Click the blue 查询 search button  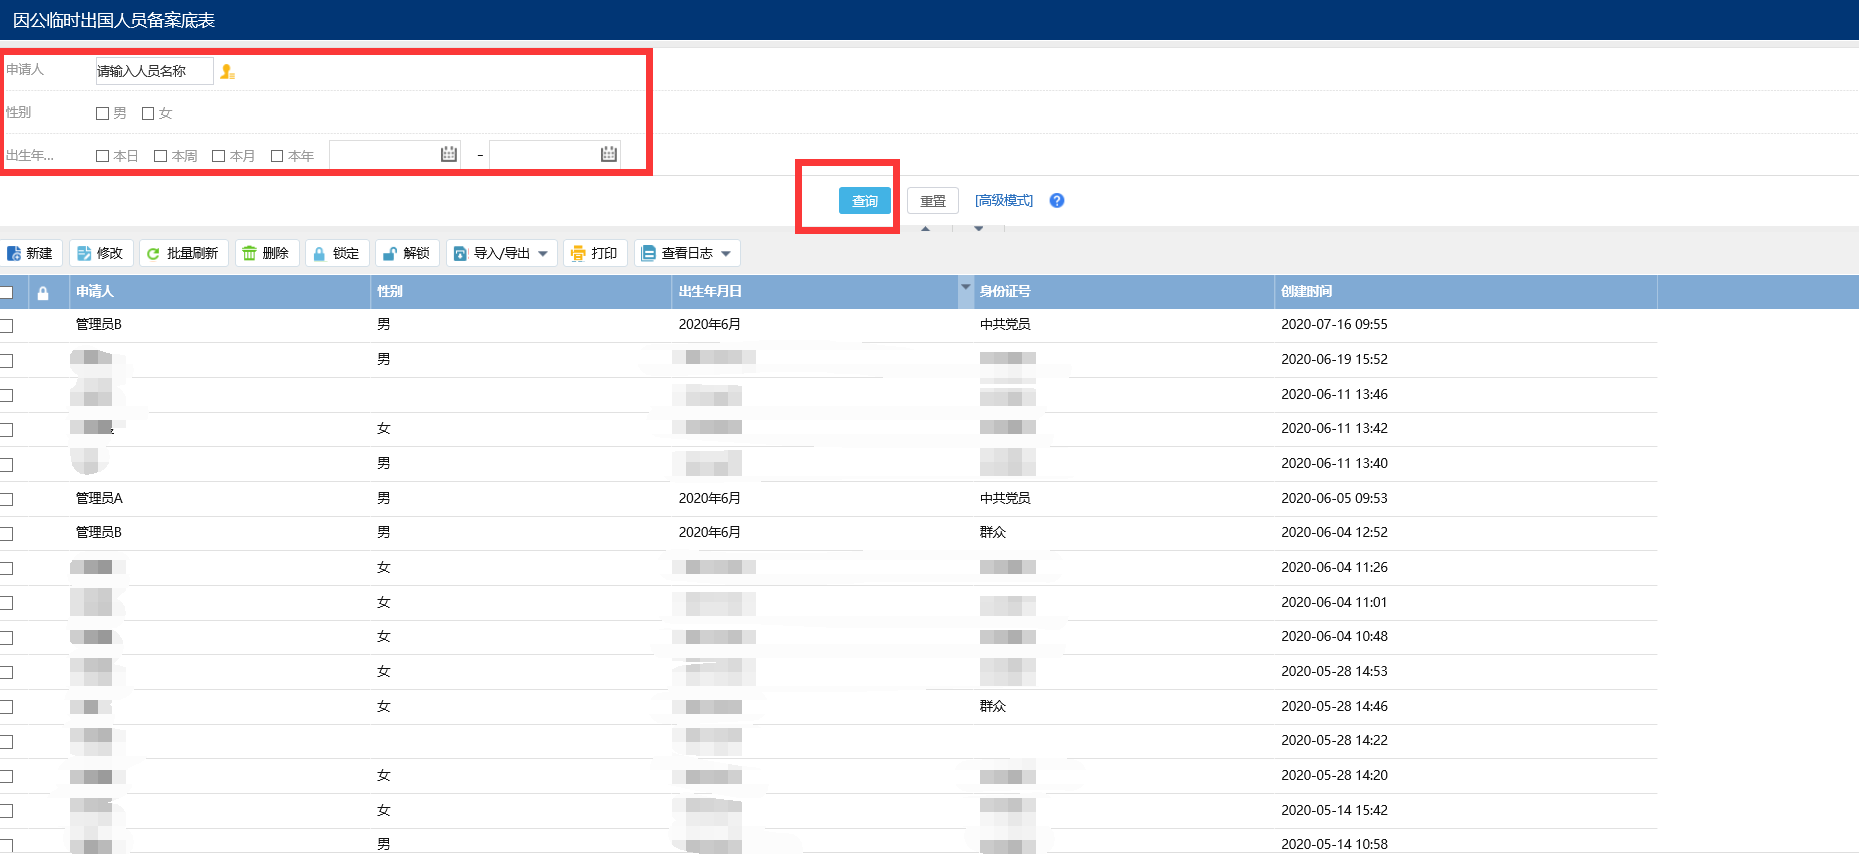coord(864,201)
